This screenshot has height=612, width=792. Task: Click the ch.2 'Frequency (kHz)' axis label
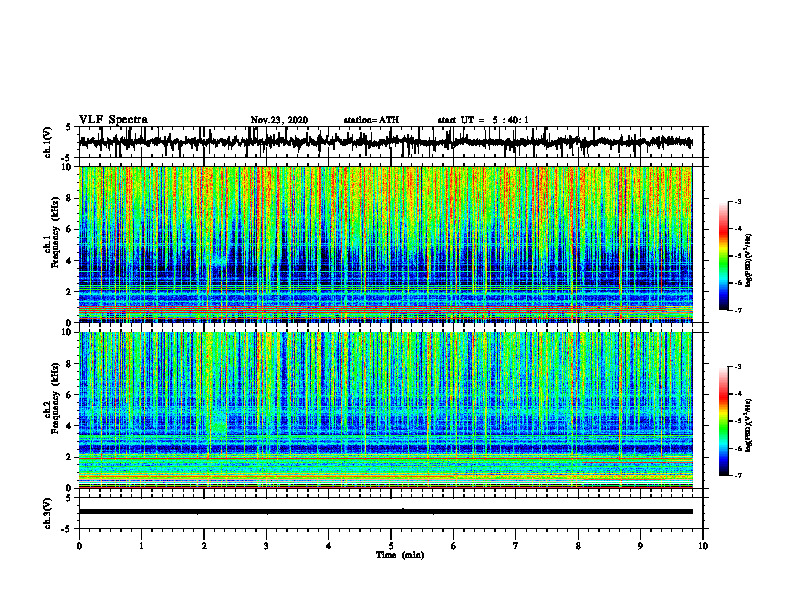pyautogui.click(x=55, y=398)
